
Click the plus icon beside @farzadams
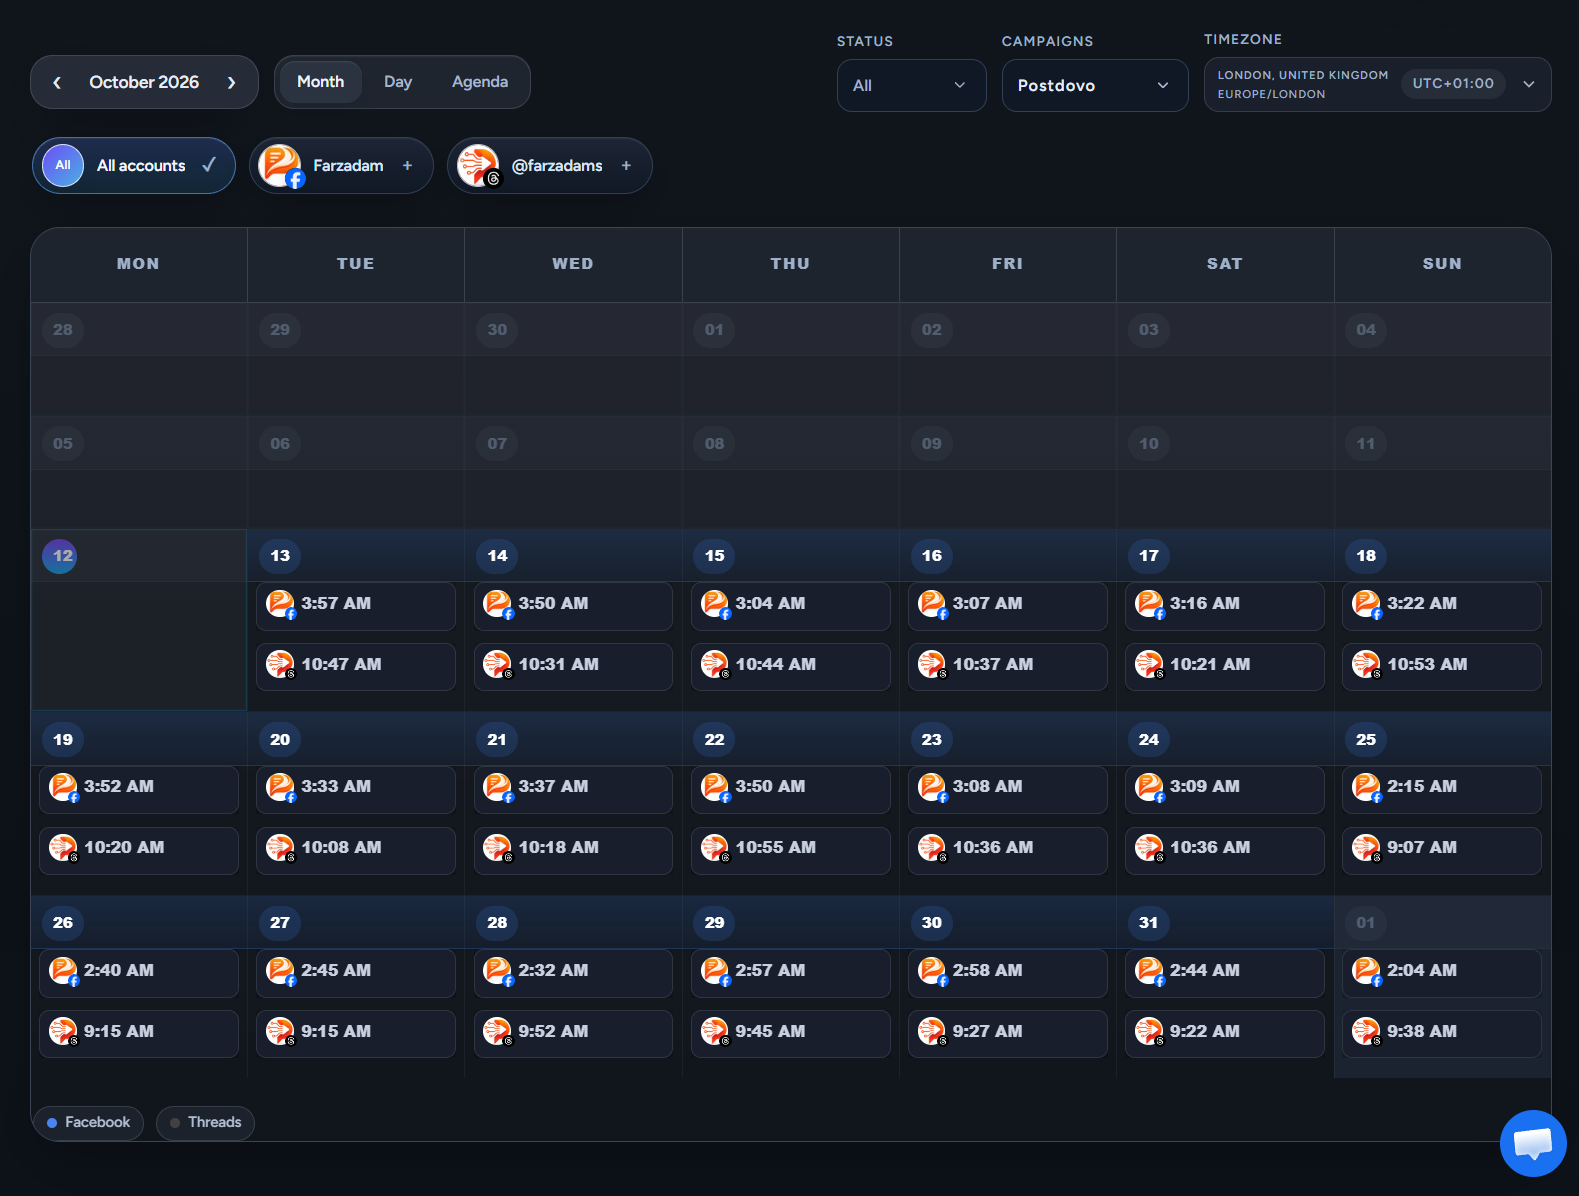626,166
